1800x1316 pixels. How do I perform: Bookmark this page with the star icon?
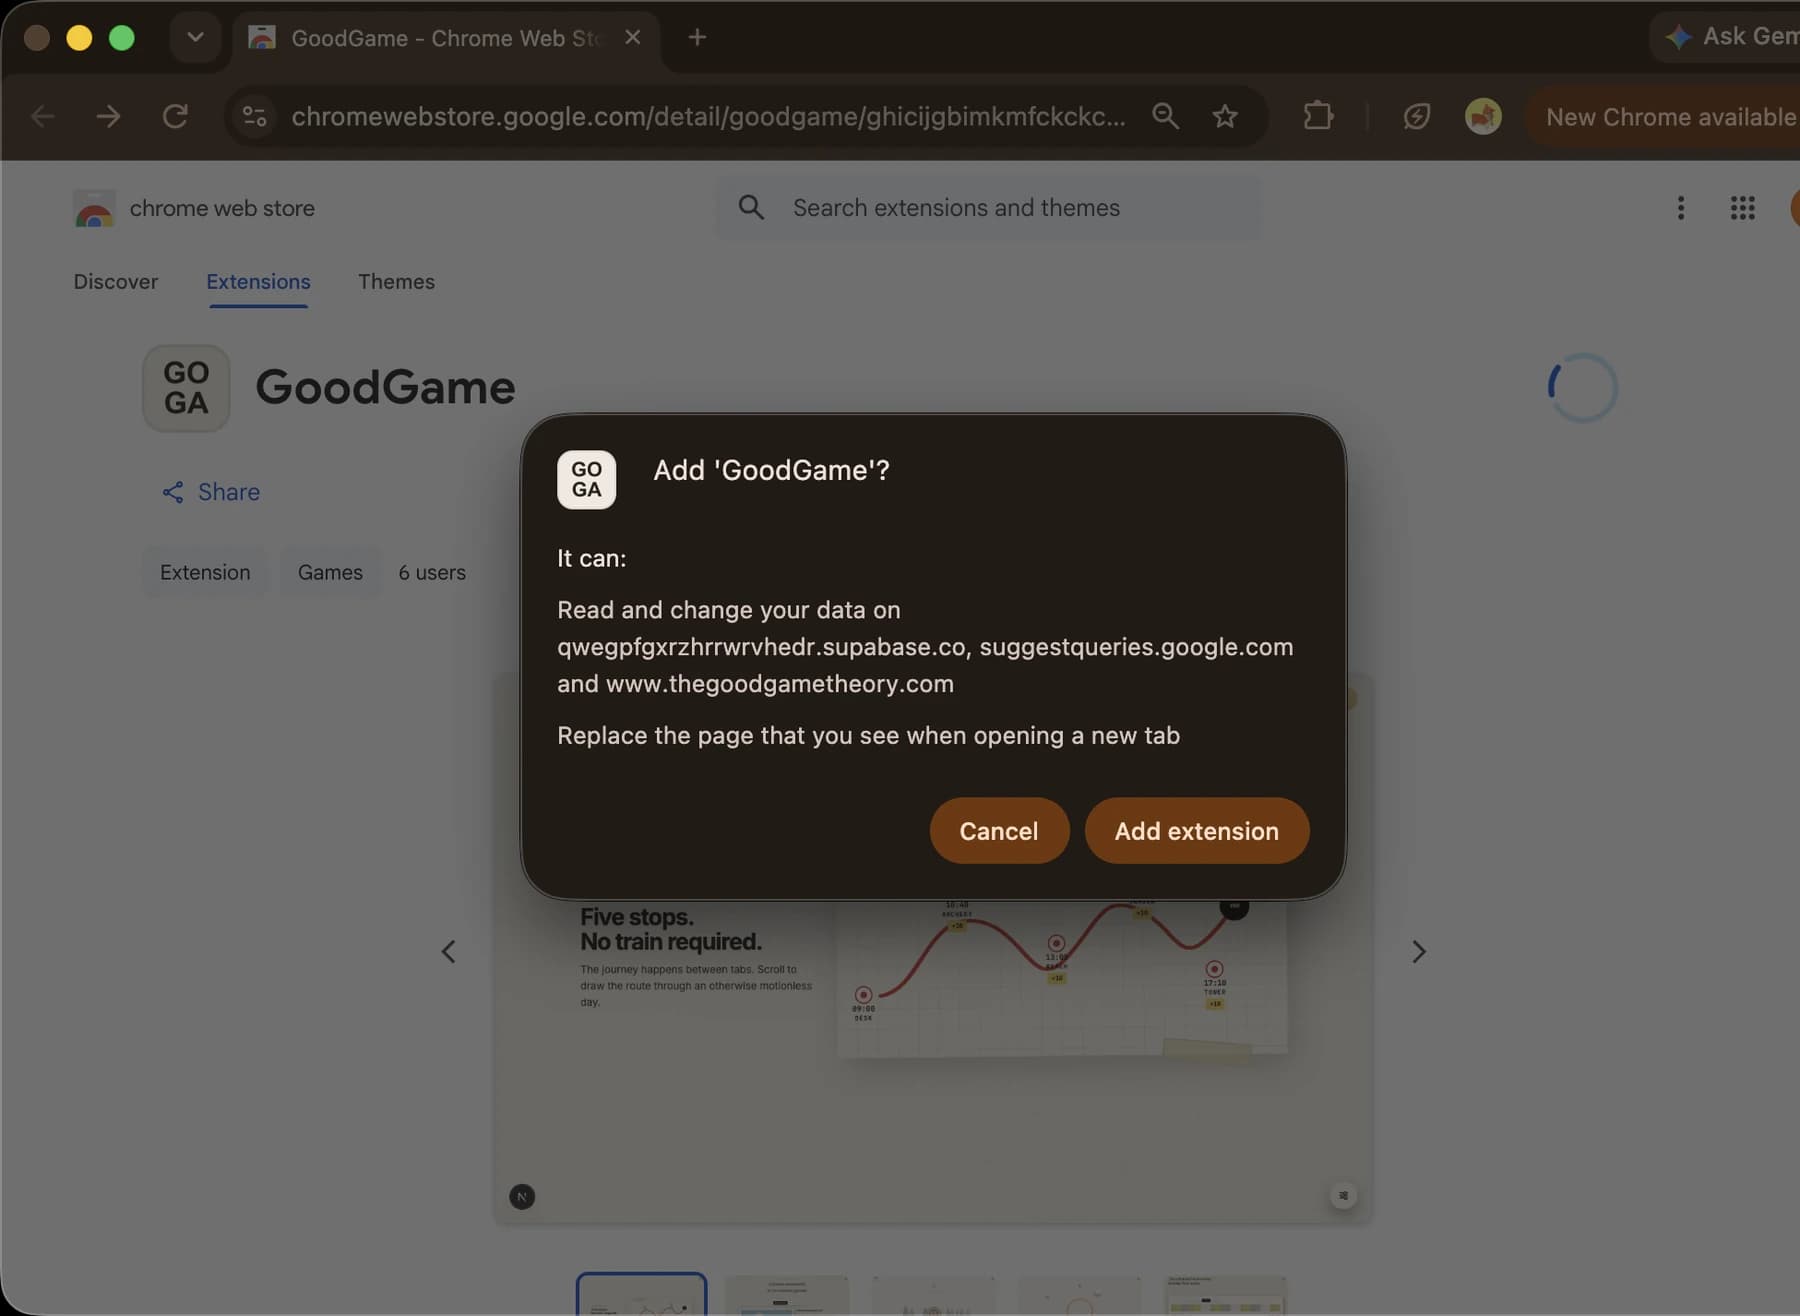(1225, 117)
